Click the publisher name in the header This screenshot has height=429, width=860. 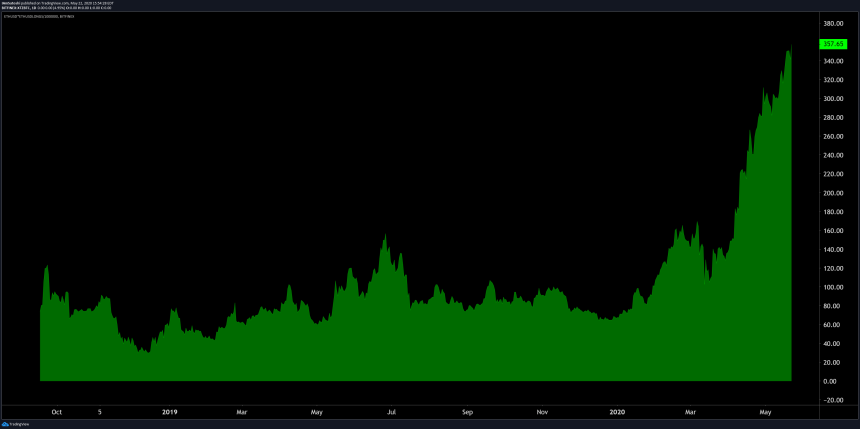click(x=11, y=4)
